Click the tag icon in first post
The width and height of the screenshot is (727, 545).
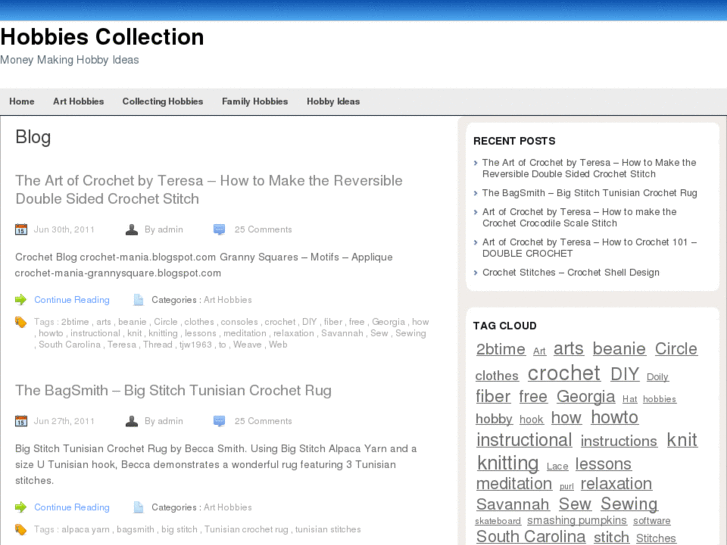pos(21,322)
